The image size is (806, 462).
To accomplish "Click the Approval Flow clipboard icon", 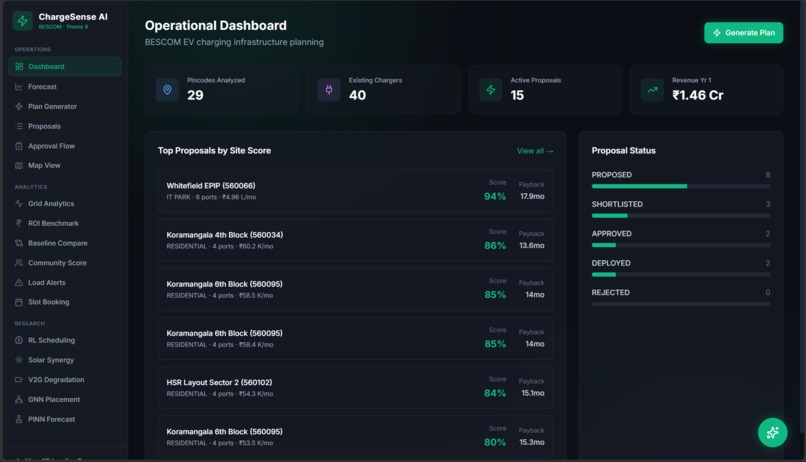I will click(x=19, y=146).
